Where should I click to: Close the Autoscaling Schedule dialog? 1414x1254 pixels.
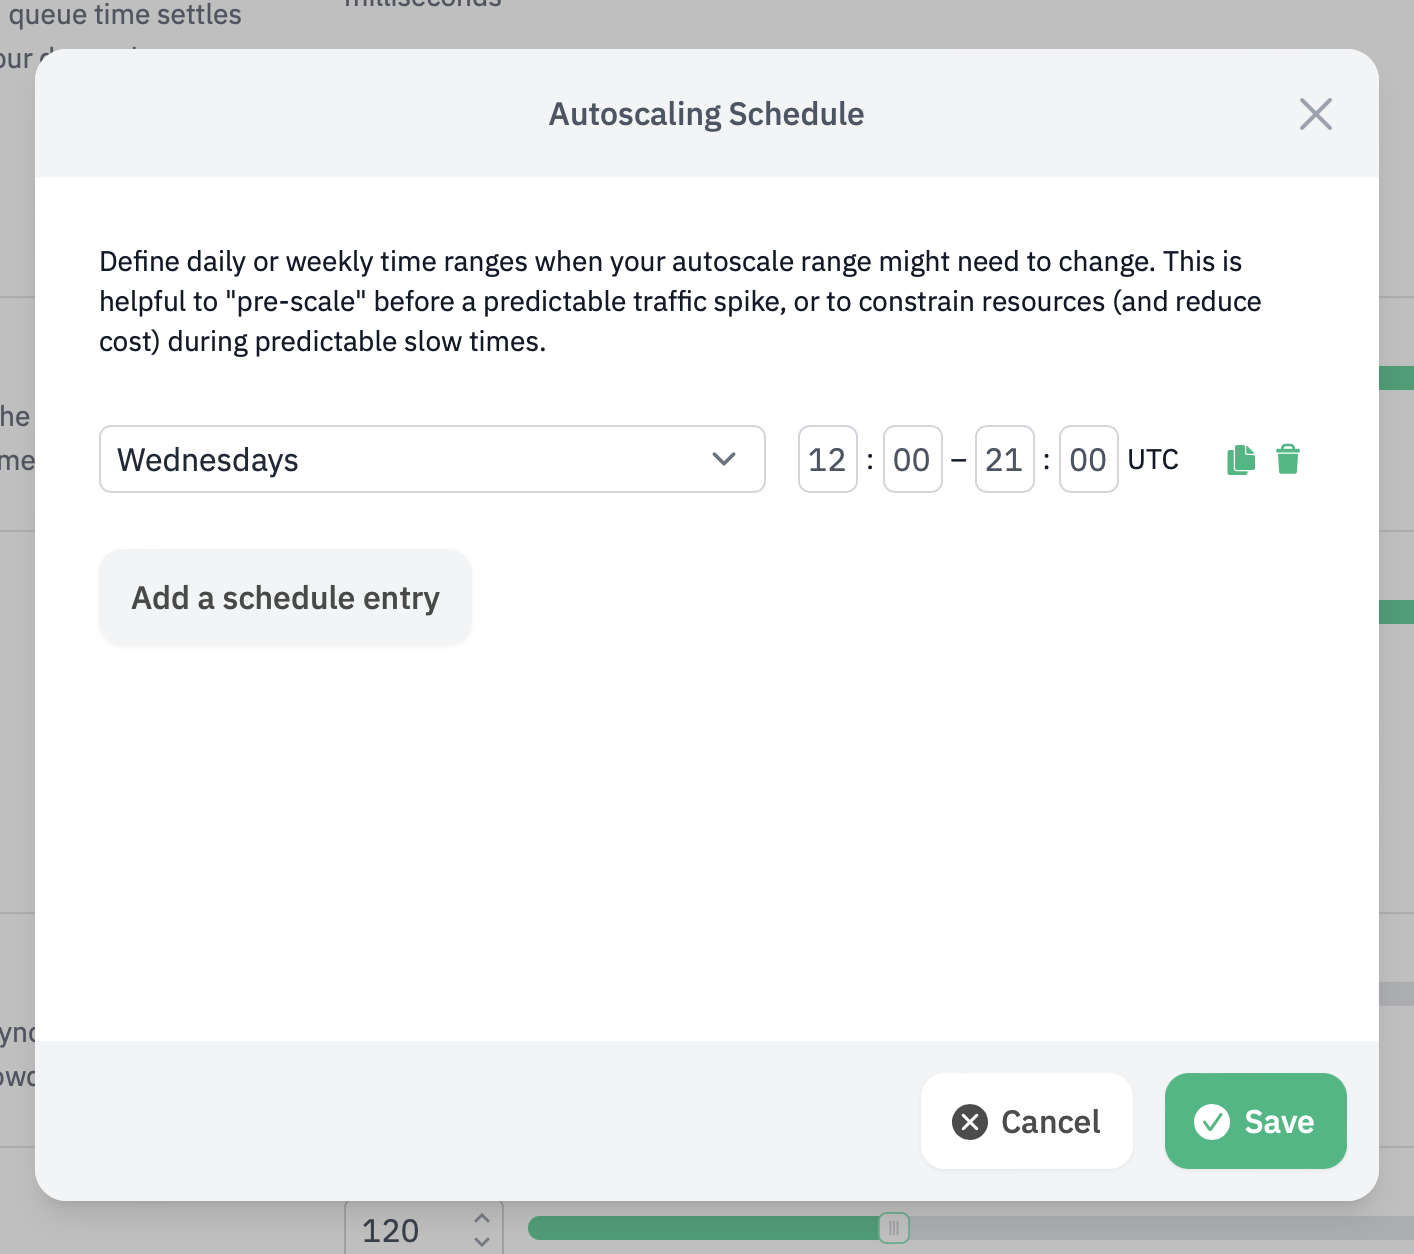[1315, 114]
